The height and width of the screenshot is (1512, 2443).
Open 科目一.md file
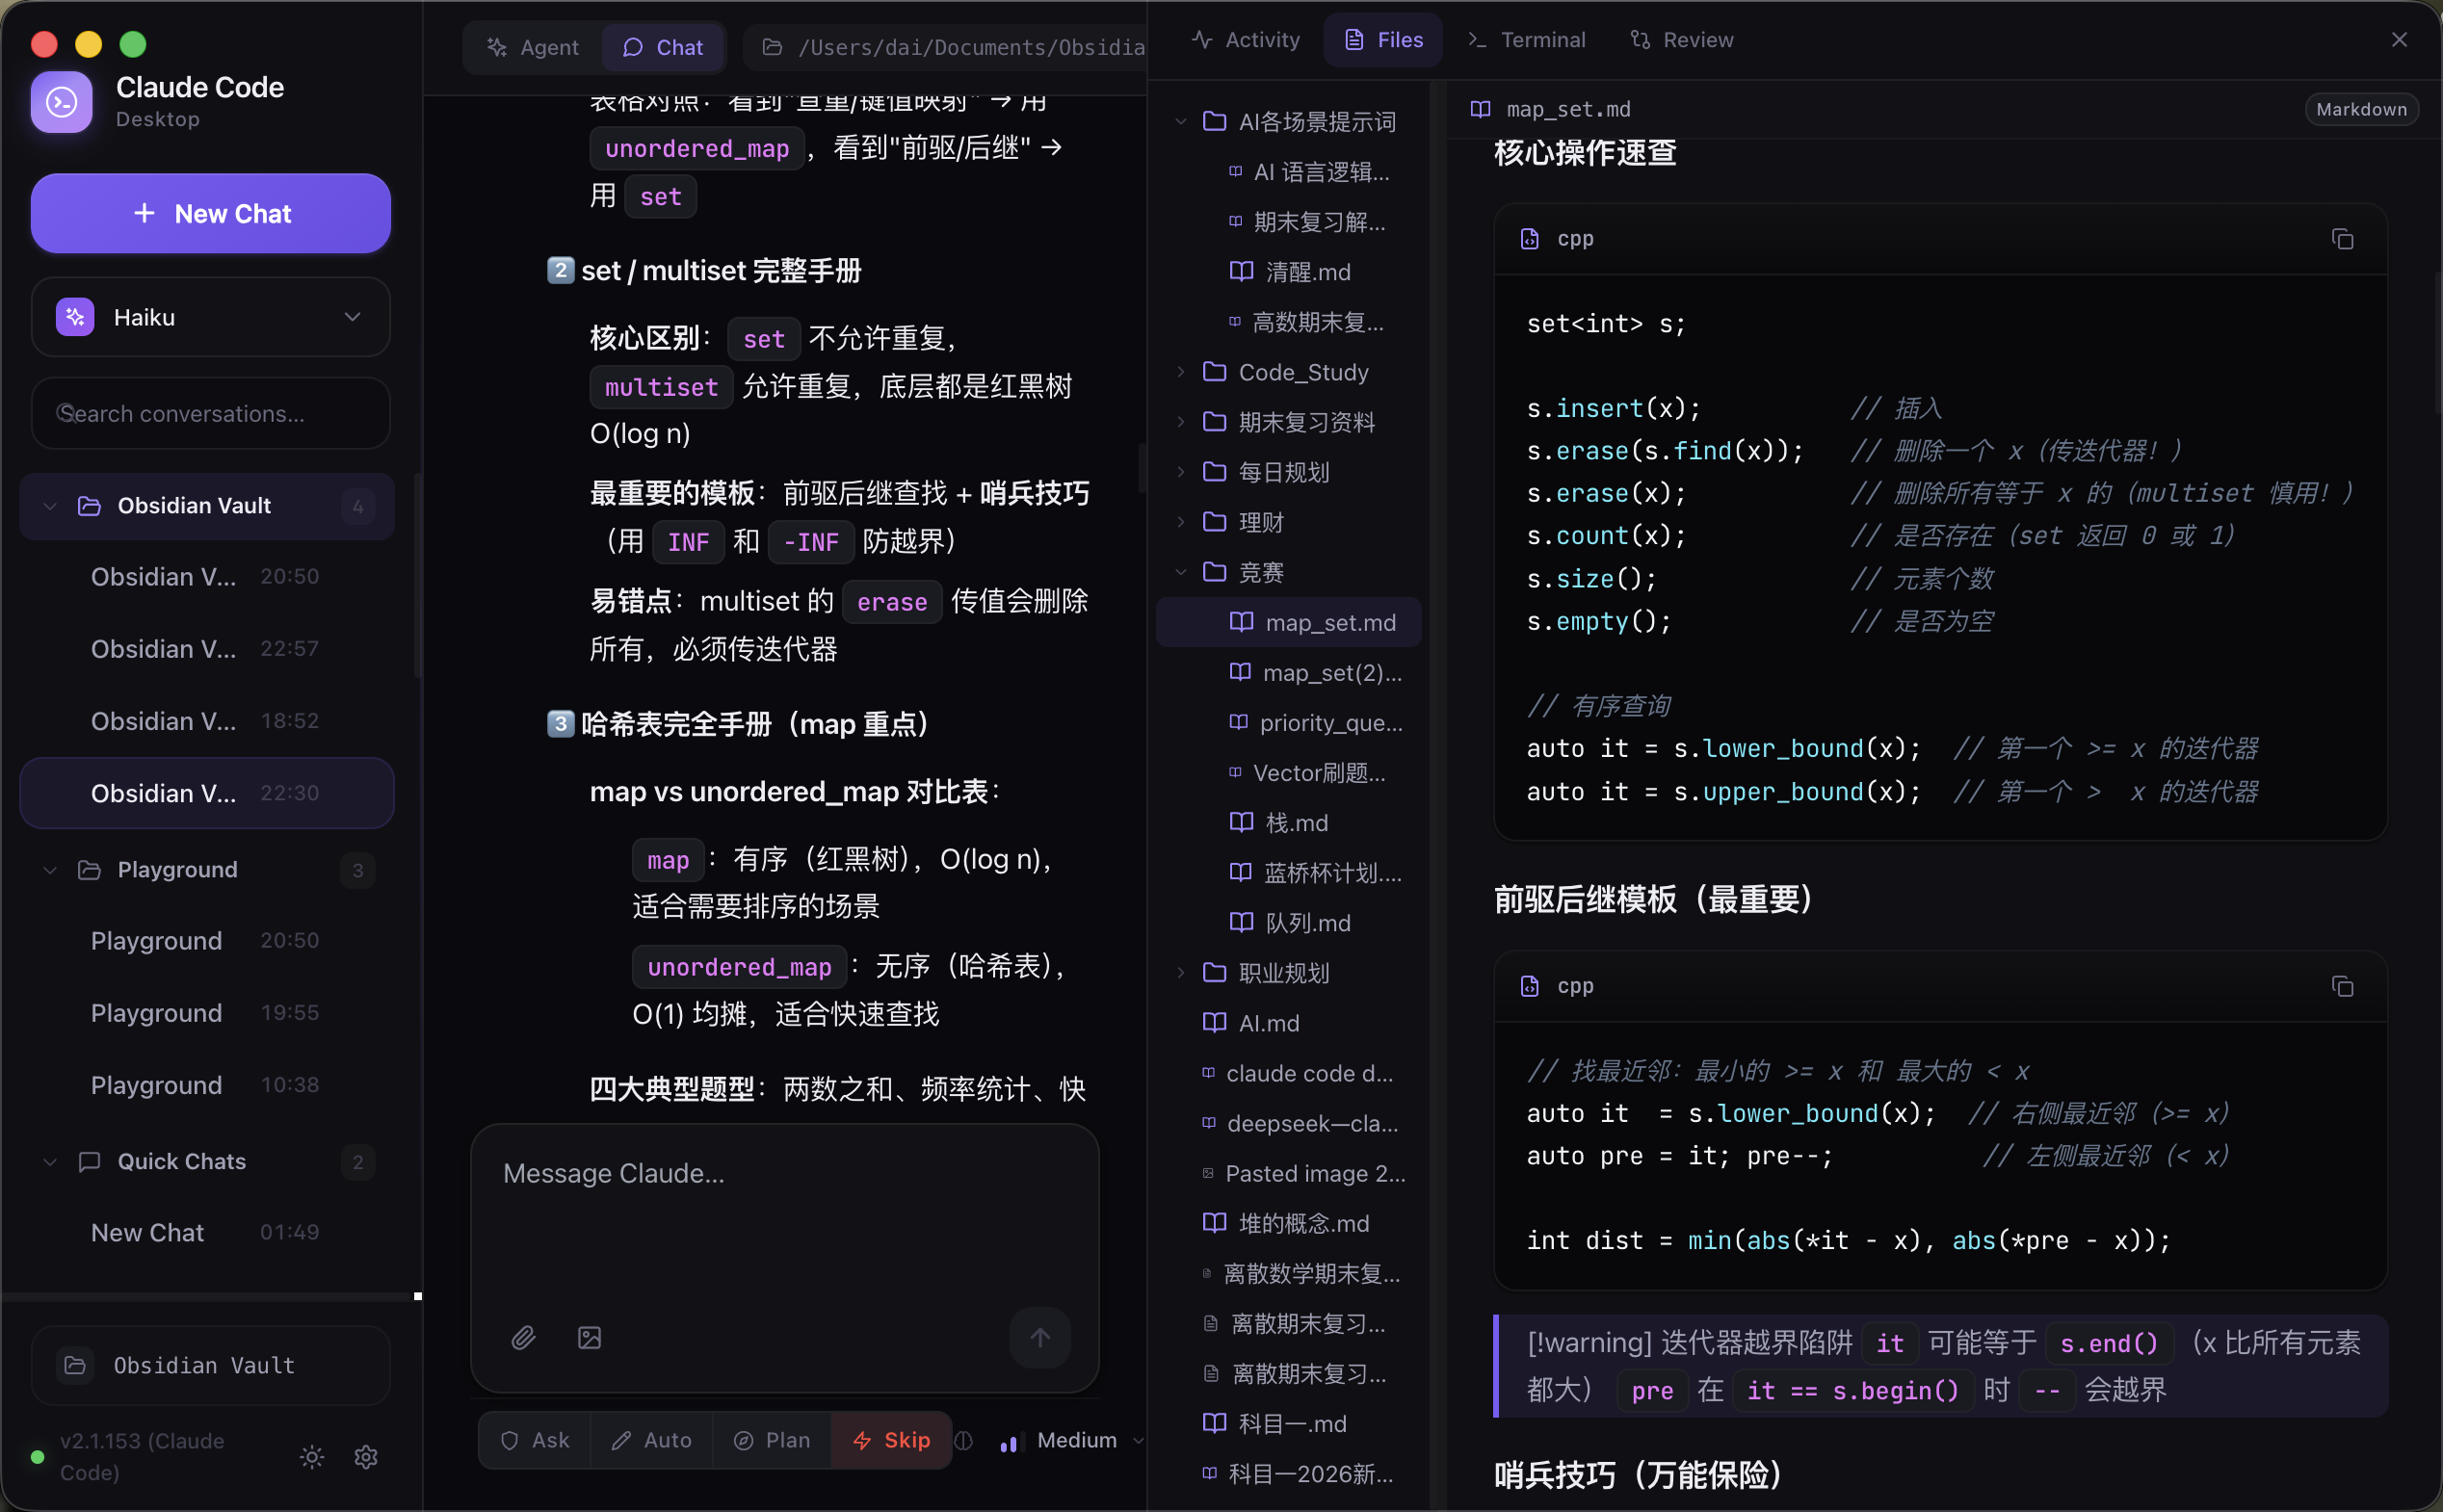(x=1289, y=1424)
